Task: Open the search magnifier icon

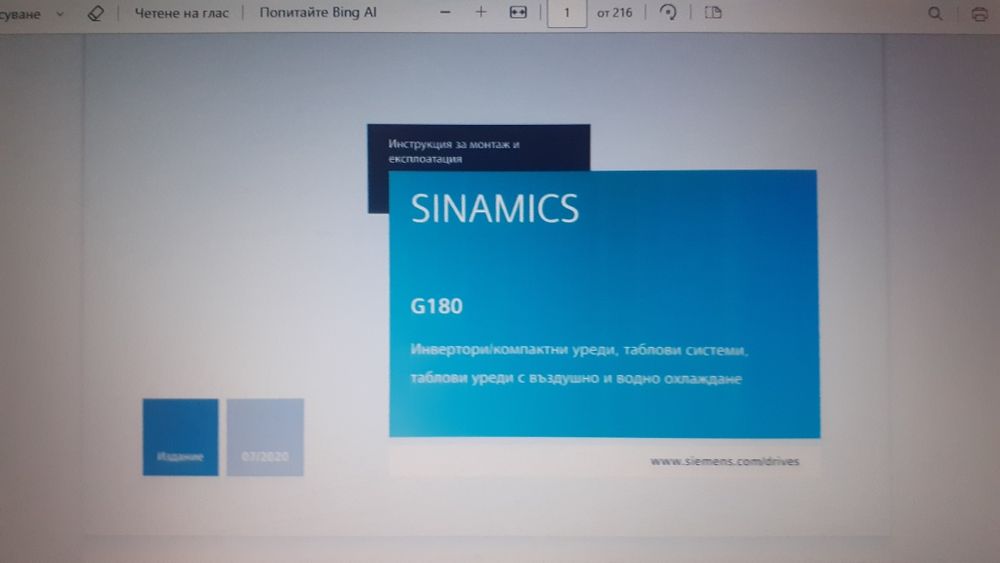Action: (935, 13)
